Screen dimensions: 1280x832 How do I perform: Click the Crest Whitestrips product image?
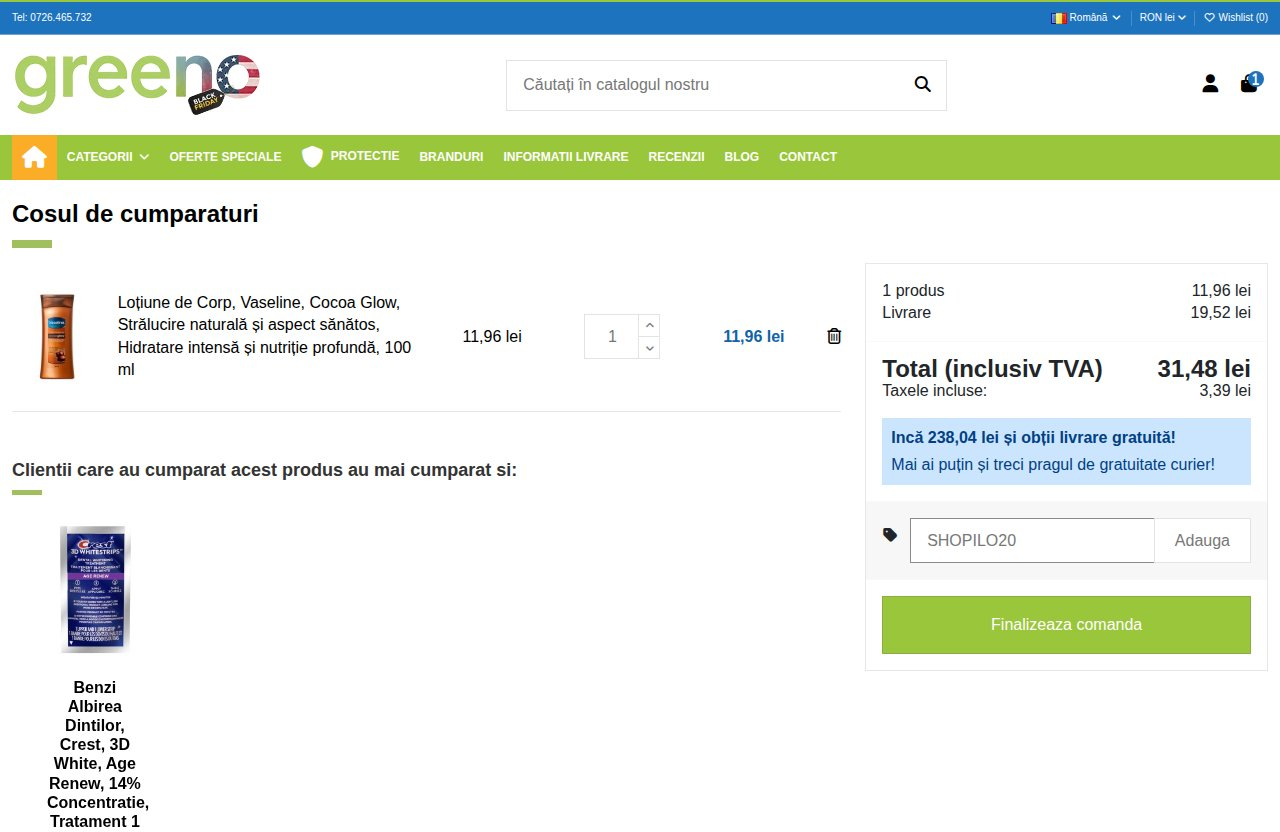(x=95, y=589)
